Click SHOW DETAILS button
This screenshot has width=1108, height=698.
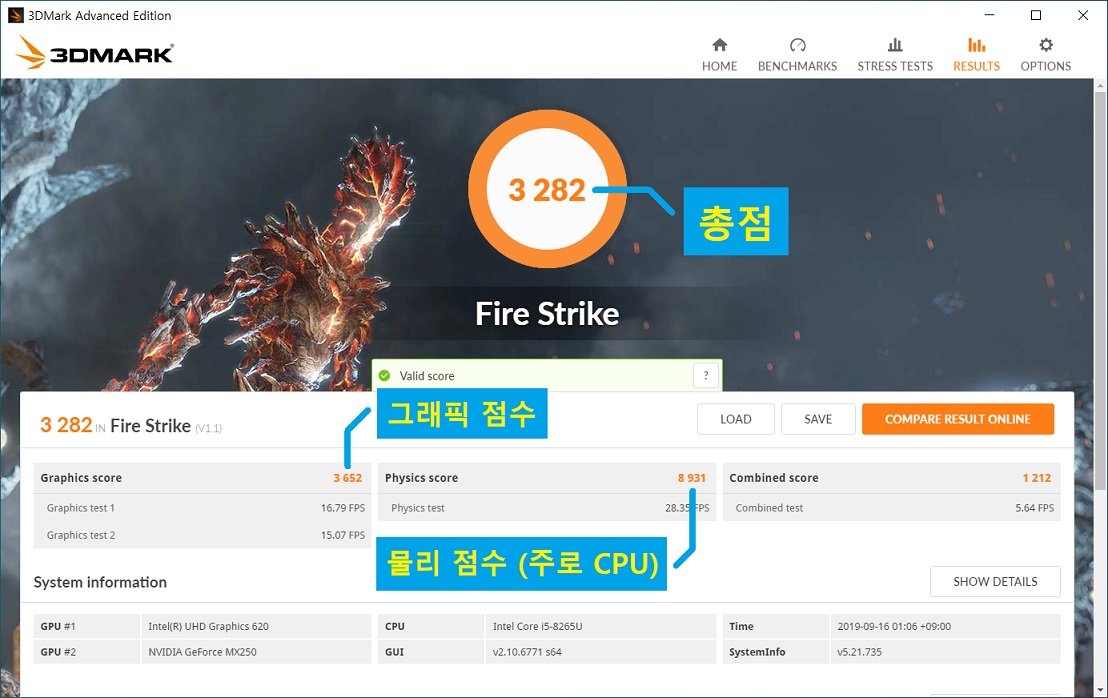pos(995,581)
